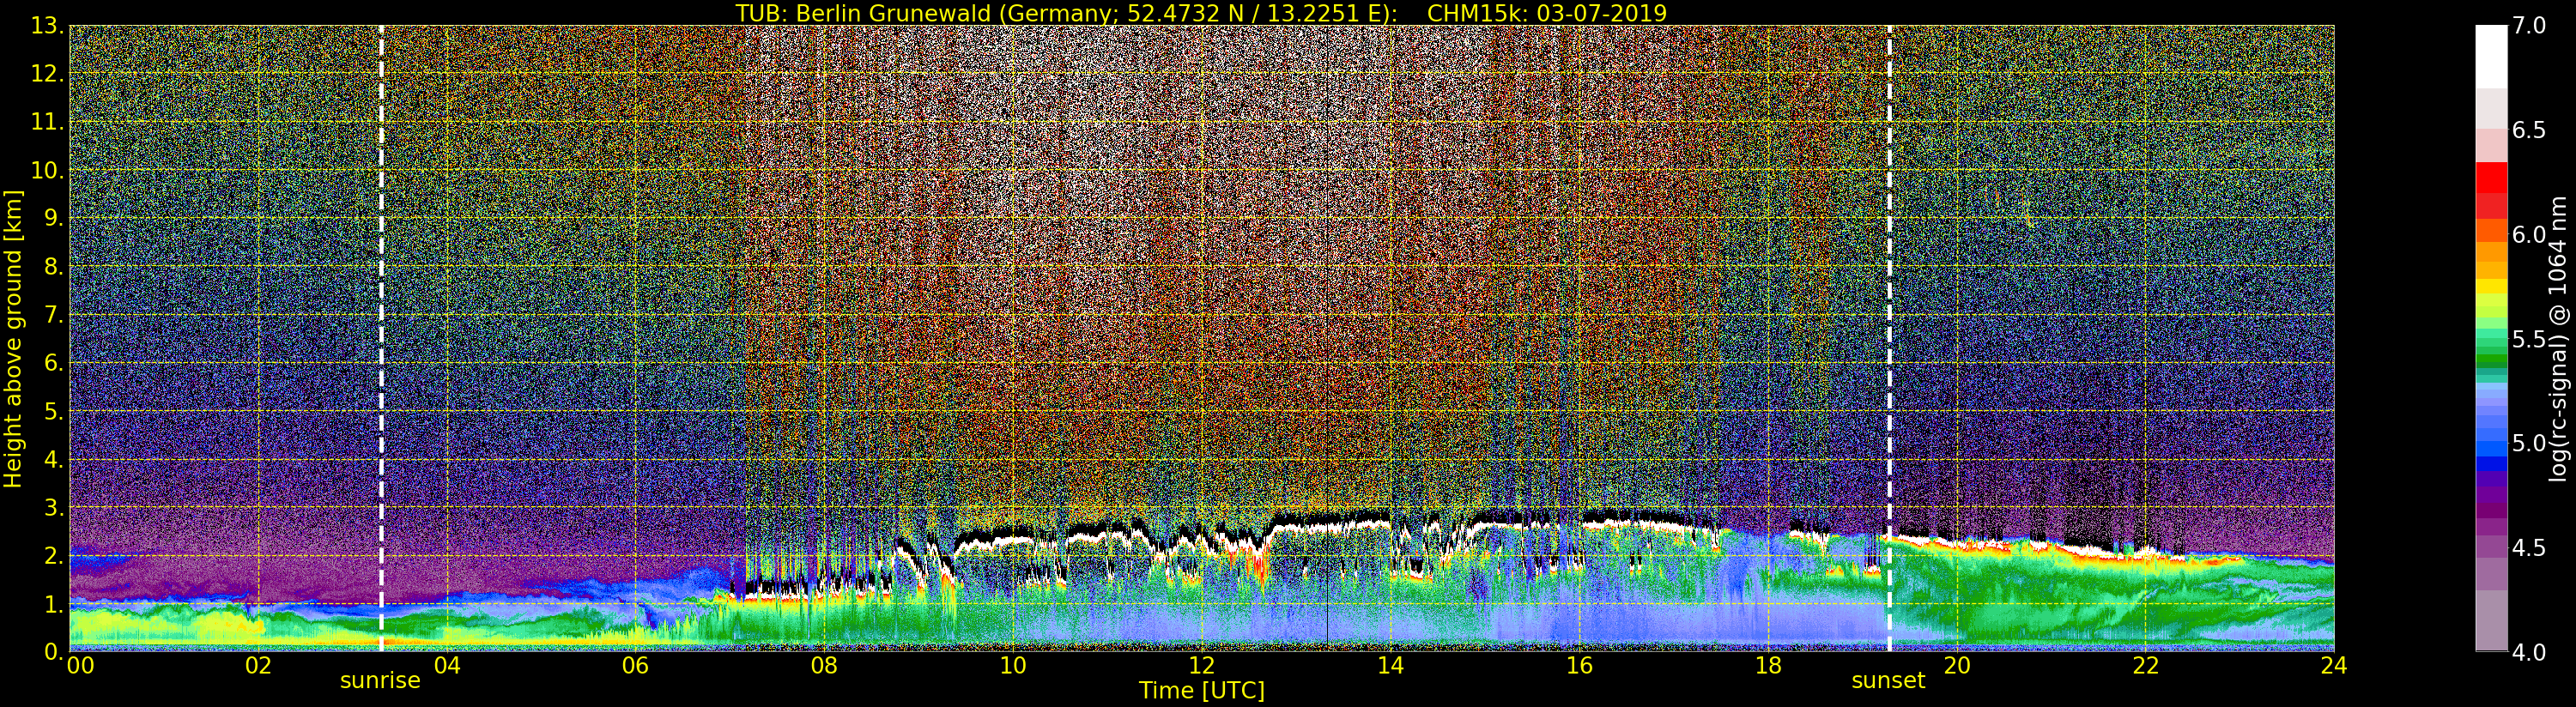Click the colorbar value '4.5'

pos(2529,547)
